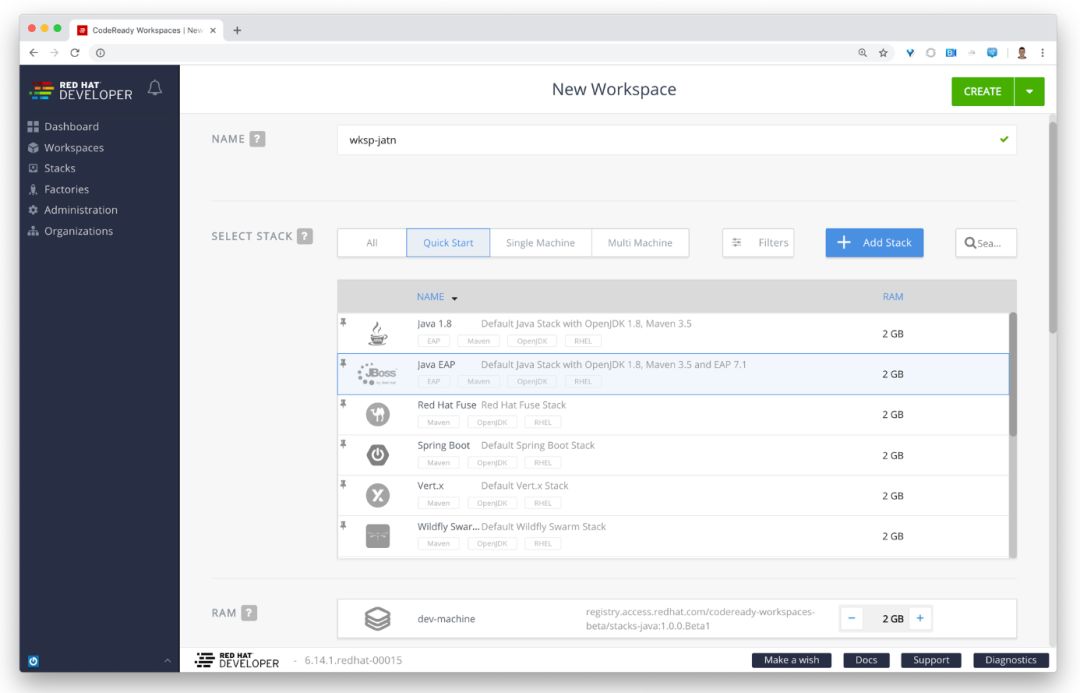The width and height of the screenshot is (1080, 693).
Task: Click the Red Hat Fuse camel icon
Action: point(377,414)
